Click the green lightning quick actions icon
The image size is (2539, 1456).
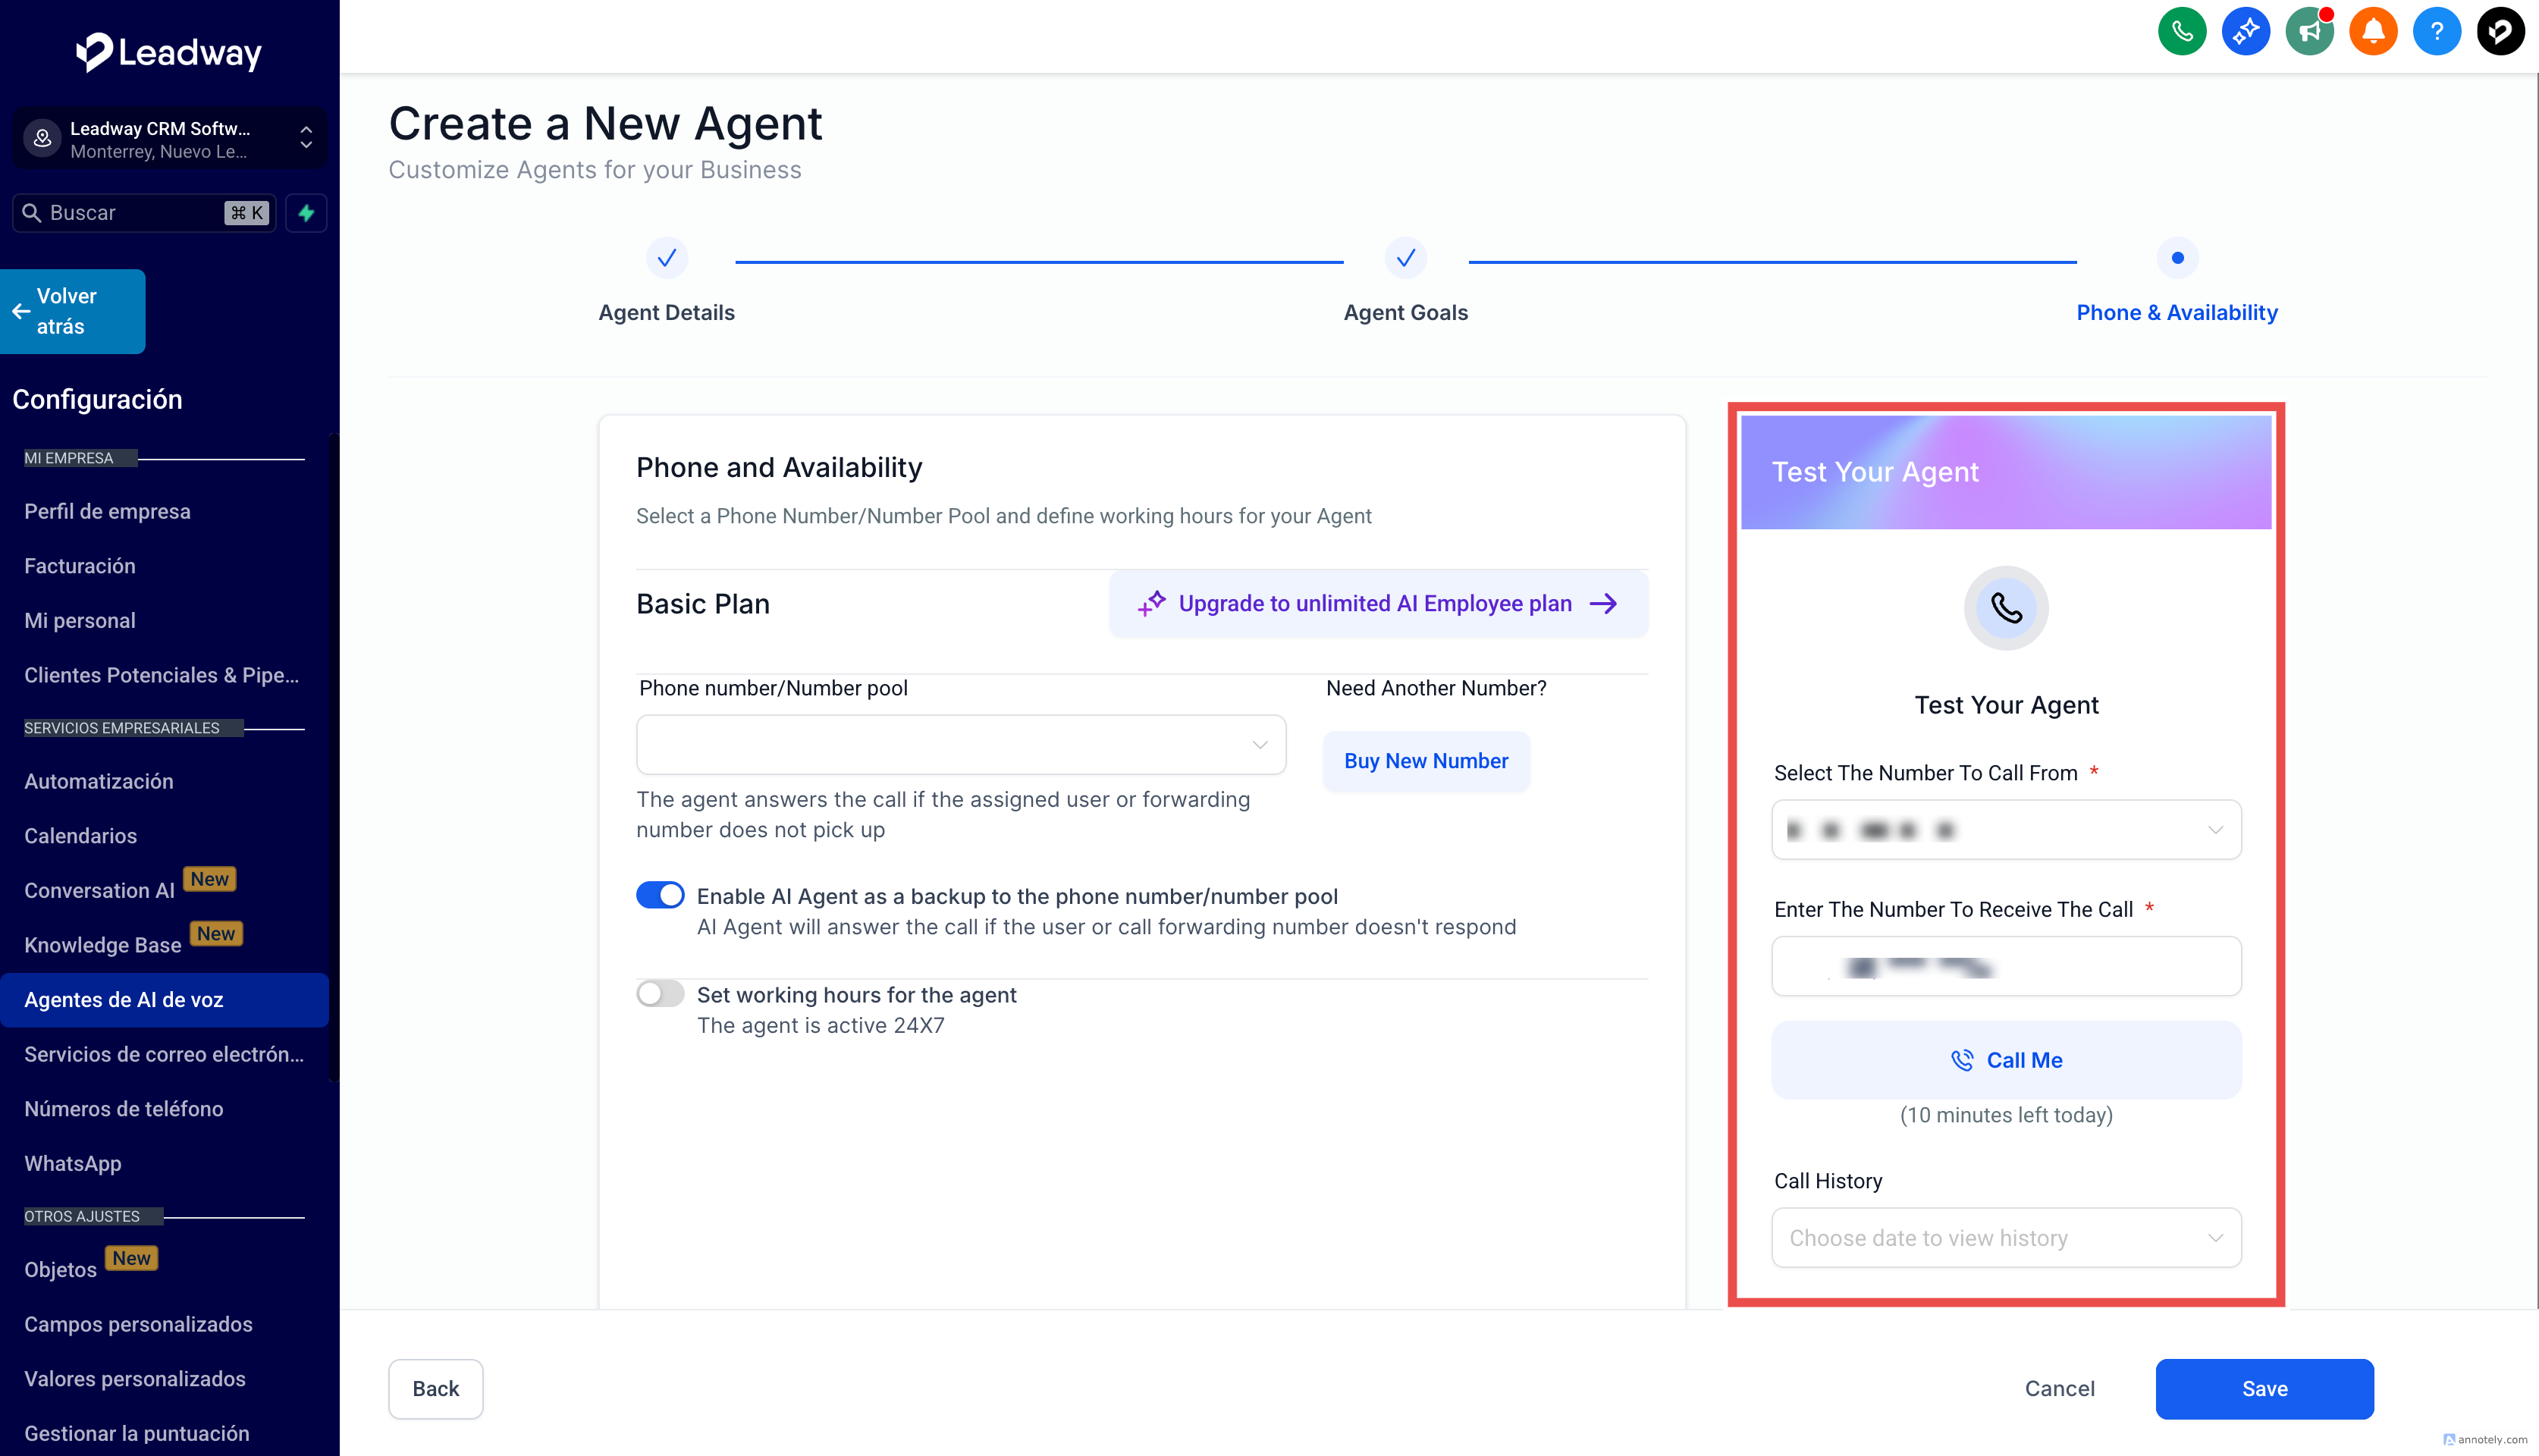306,213
